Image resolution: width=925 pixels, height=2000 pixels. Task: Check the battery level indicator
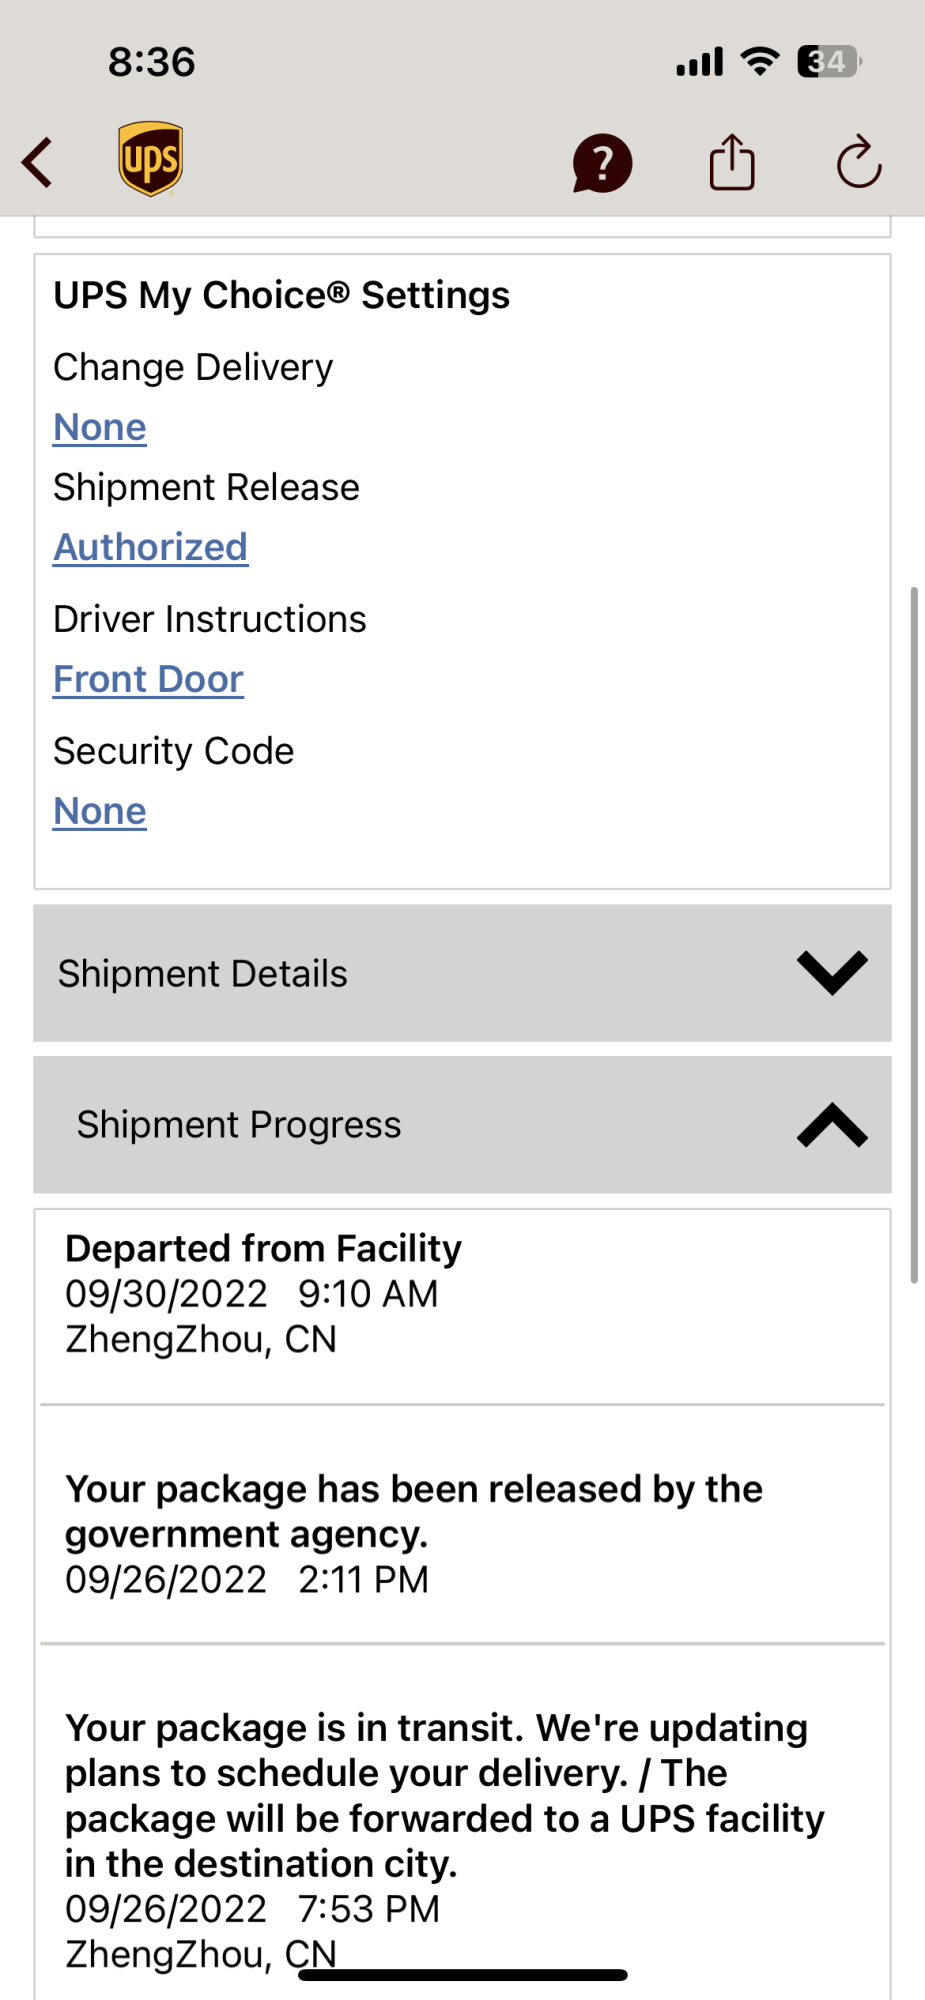829,62
